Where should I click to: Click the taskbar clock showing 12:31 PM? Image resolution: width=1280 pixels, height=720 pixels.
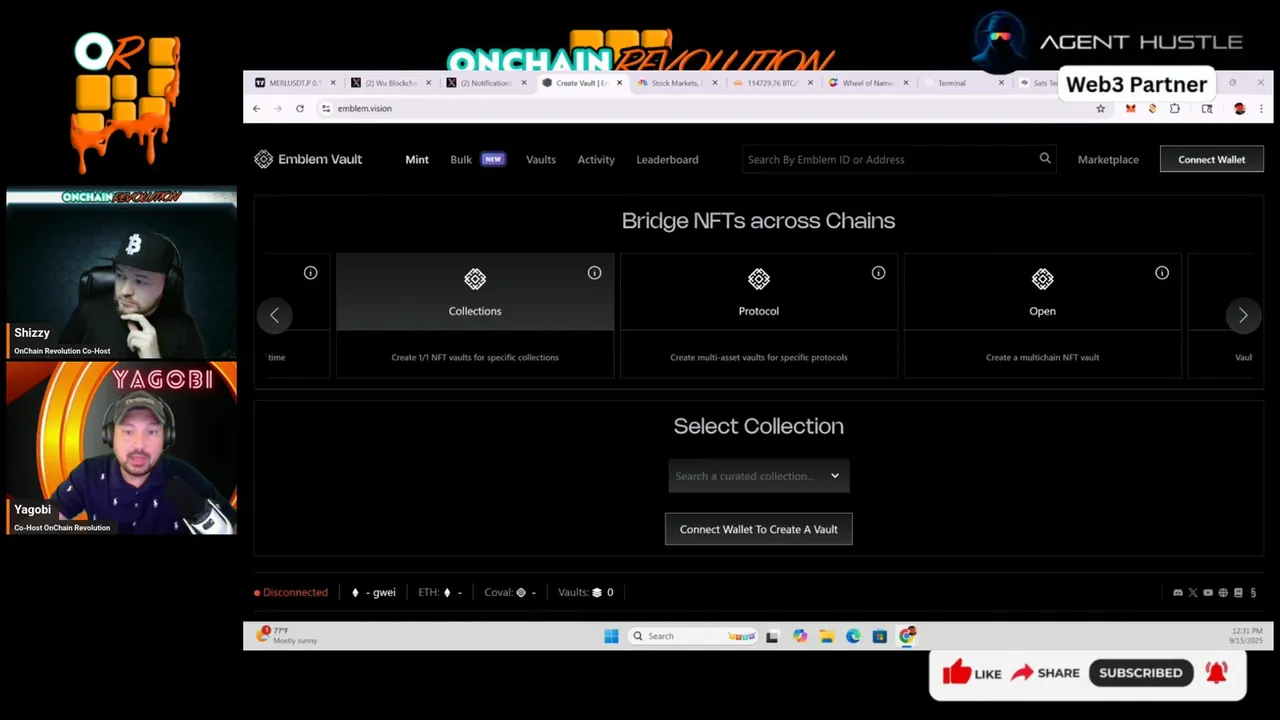coord(1246,635)
